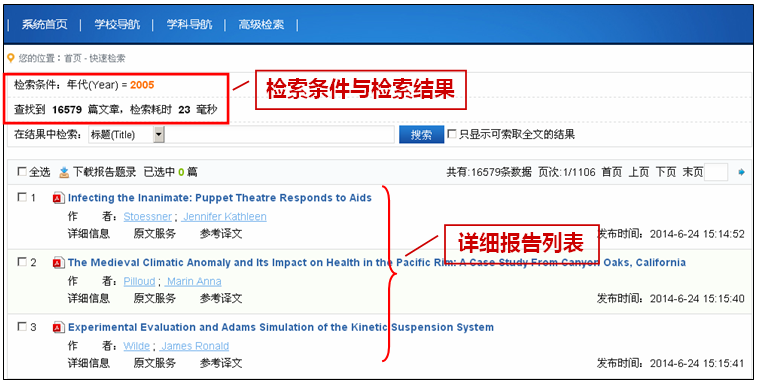Check the box for result 1
This screenshot has height=383, width=758.
(x=22, y=197)
